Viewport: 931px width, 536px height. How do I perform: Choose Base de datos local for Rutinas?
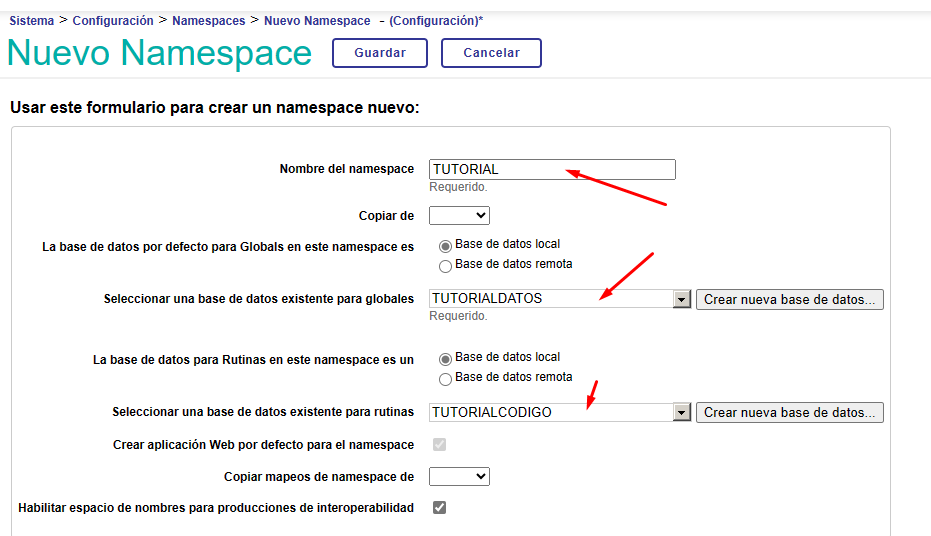pyautogui.click(x=446, y=358)
